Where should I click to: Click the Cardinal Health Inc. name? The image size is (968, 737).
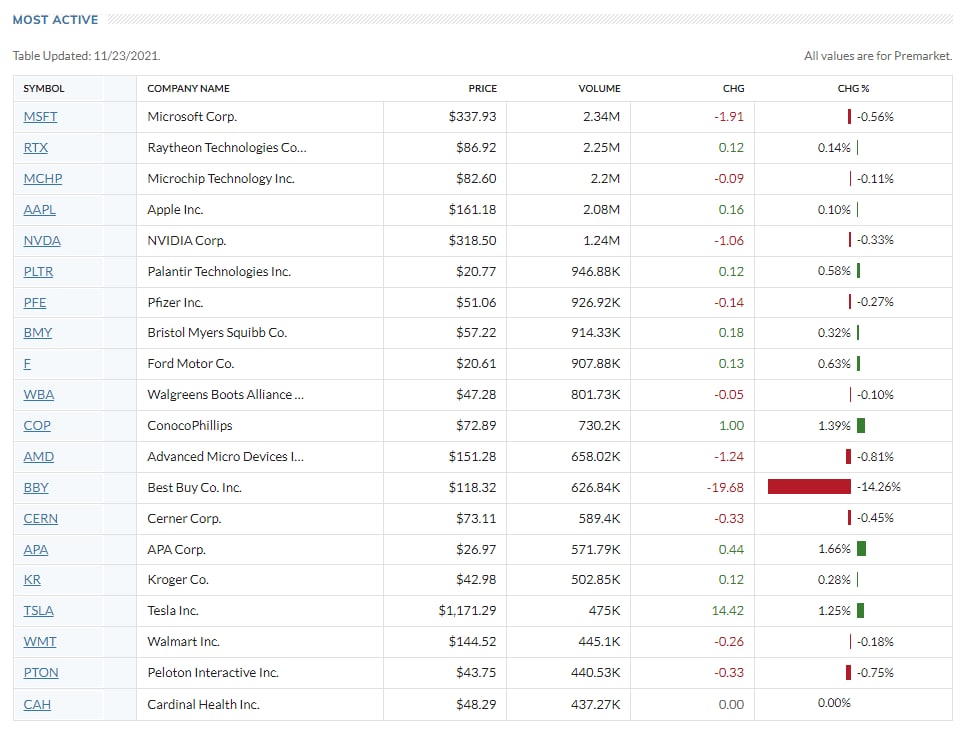203,704
